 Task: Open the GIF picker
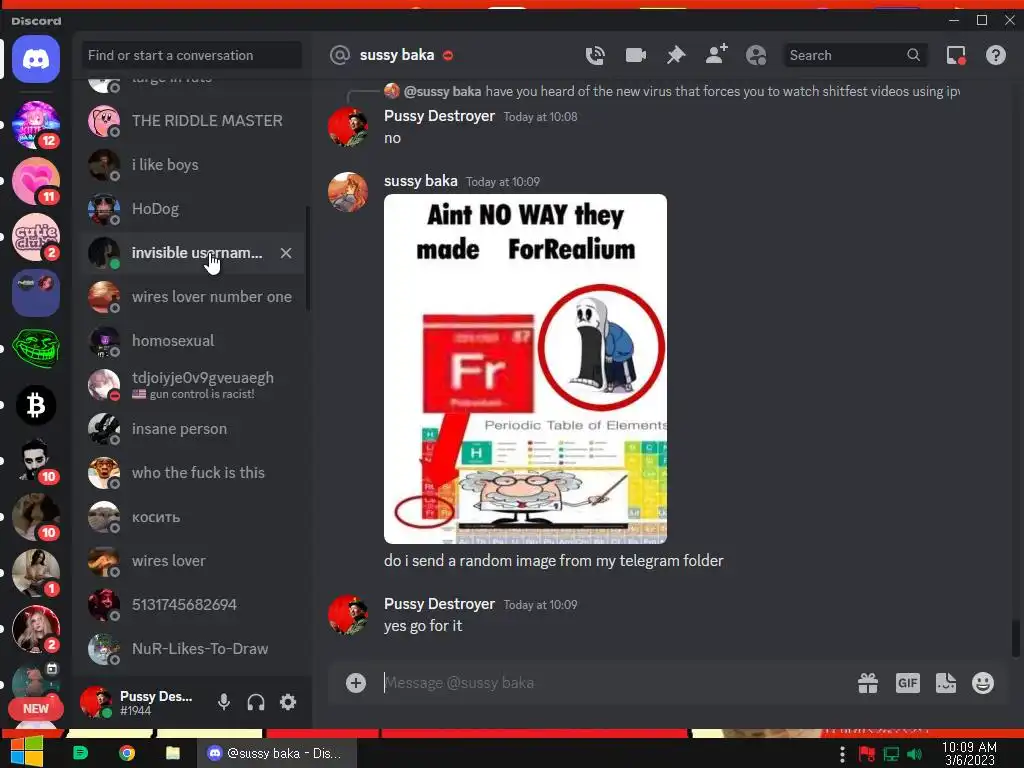908,683
